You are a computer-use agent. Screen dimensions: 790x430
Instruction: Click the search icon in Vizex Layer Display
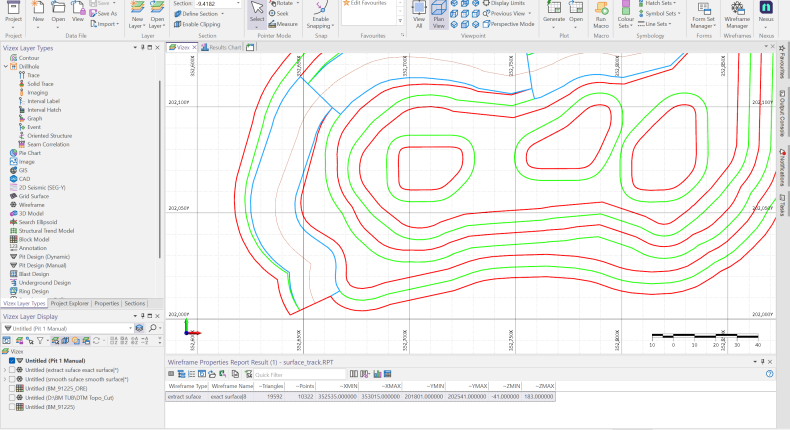point(153,328)
